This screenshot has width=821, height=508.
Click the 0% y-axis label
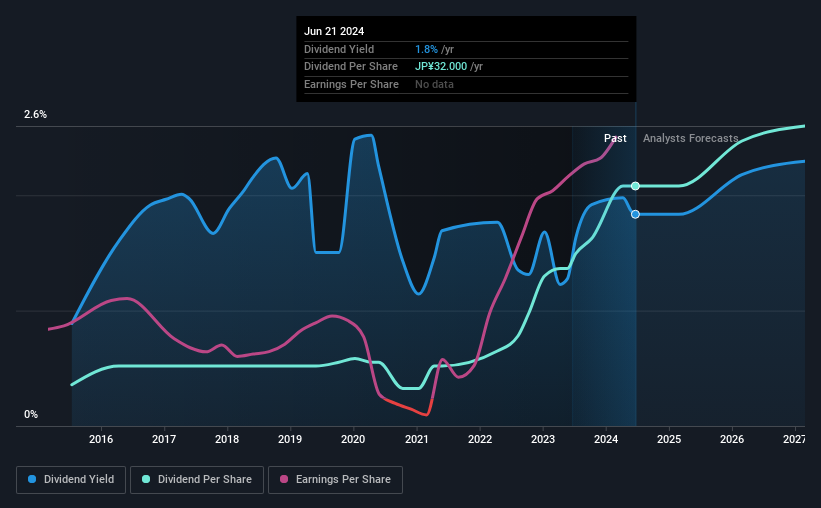(31, 415)
